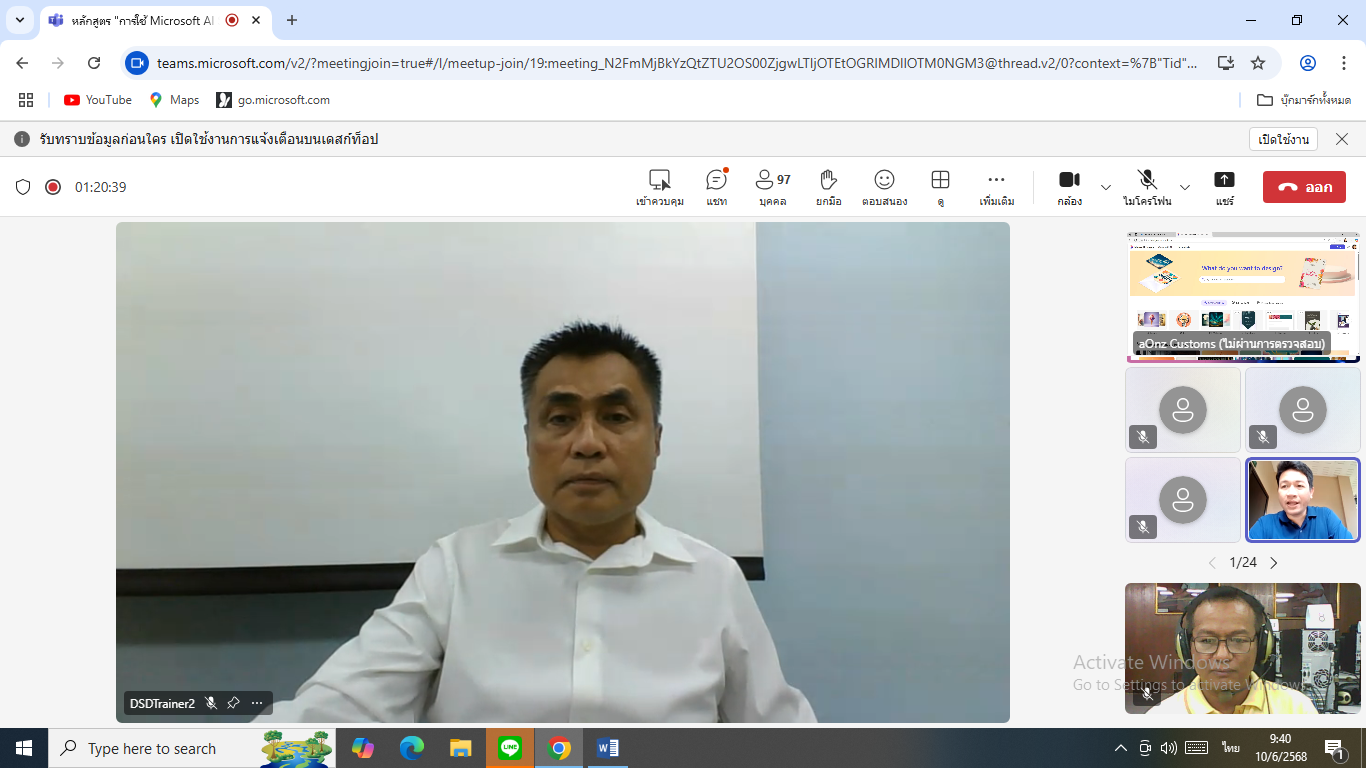Open the LINE app from taskbar
1366x768 pixels.
tap(510, 748)
